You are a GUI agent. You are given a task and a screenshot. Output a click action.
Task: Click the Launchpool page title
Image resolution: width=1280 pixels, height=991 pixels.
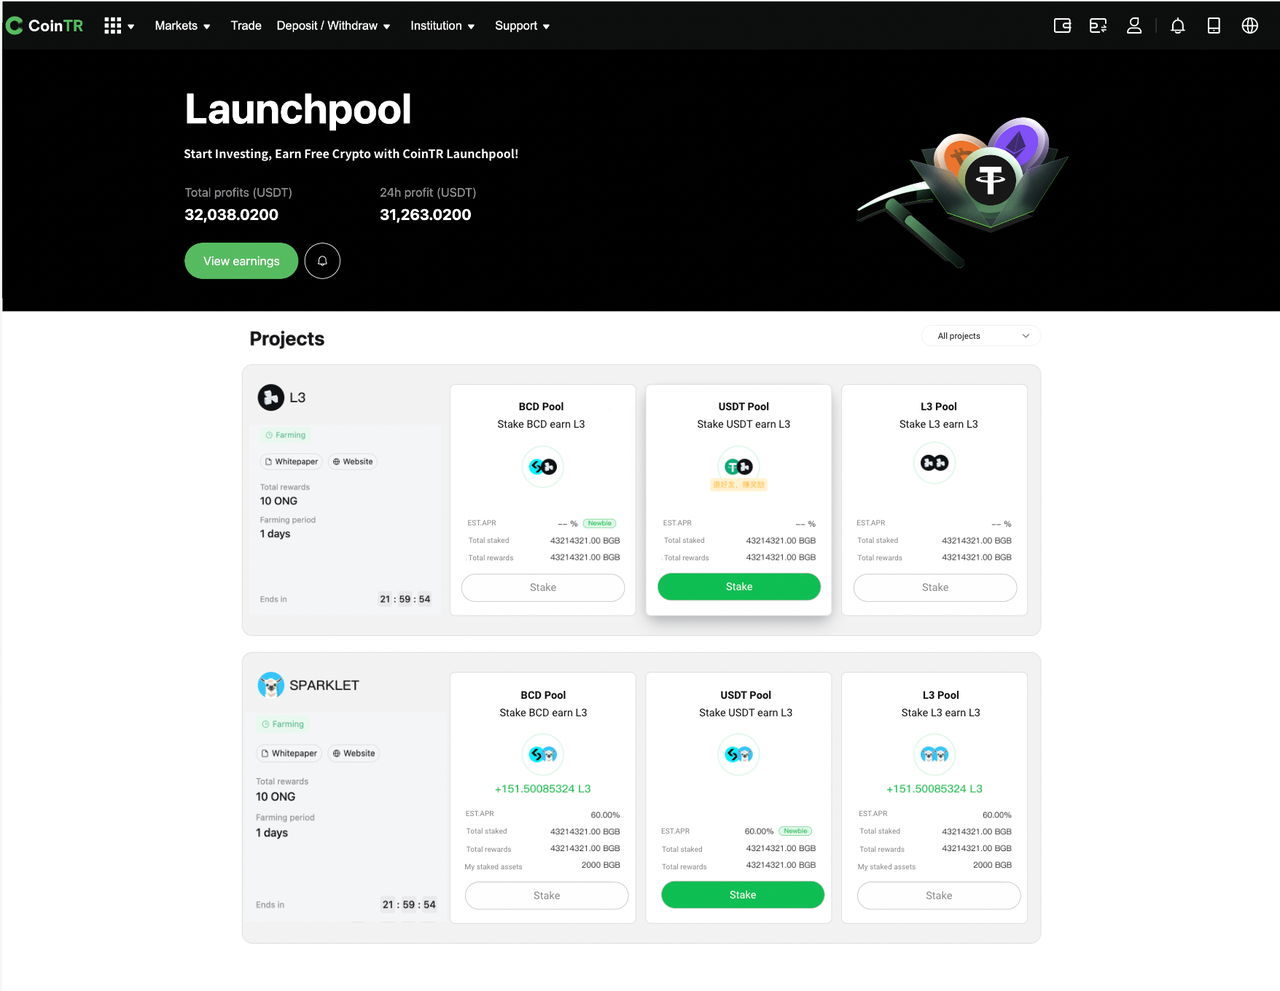point(298,110)
